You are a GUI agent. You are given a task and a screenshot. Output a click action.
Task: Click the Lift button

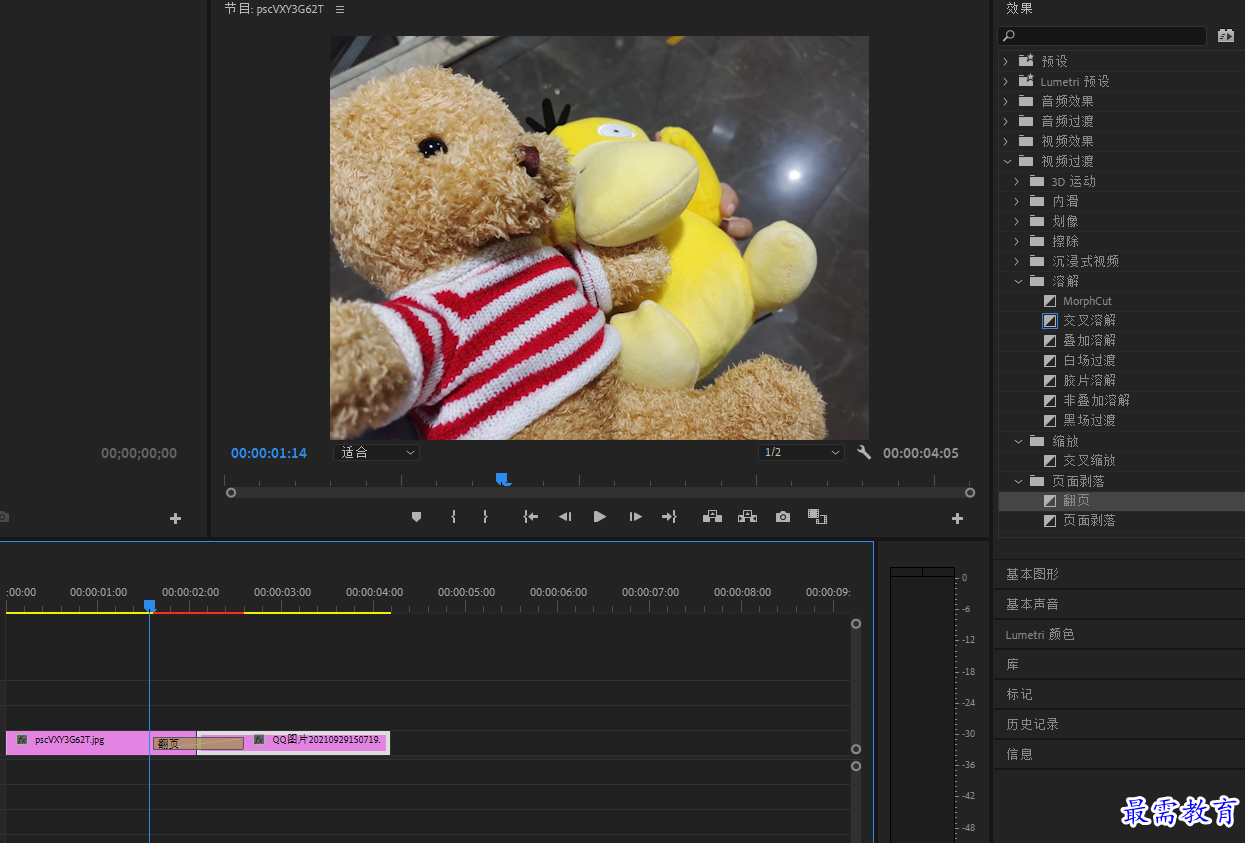[712, 517]
